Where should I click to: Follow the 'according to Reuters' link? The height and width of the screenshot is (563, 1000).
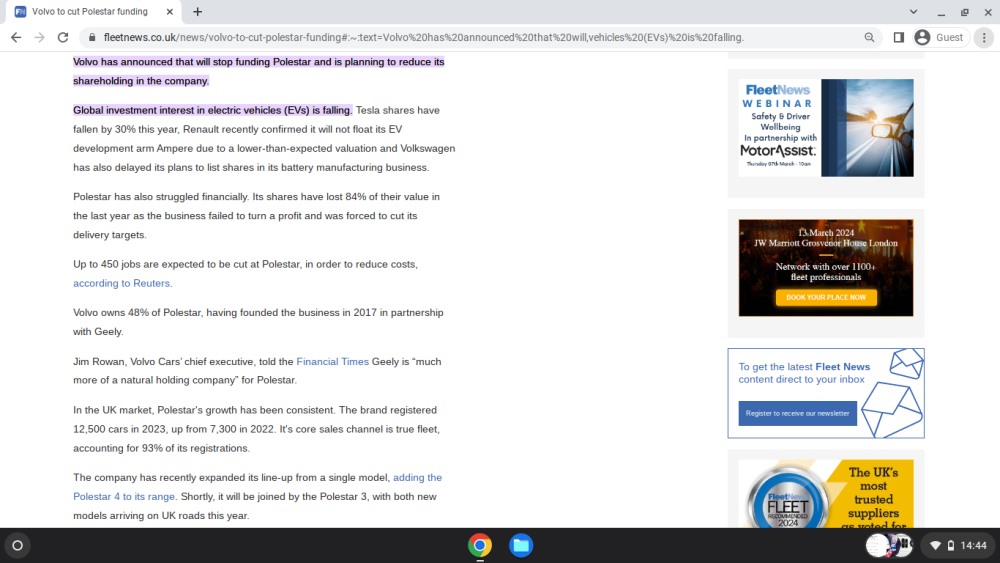(x=121, y=283)
